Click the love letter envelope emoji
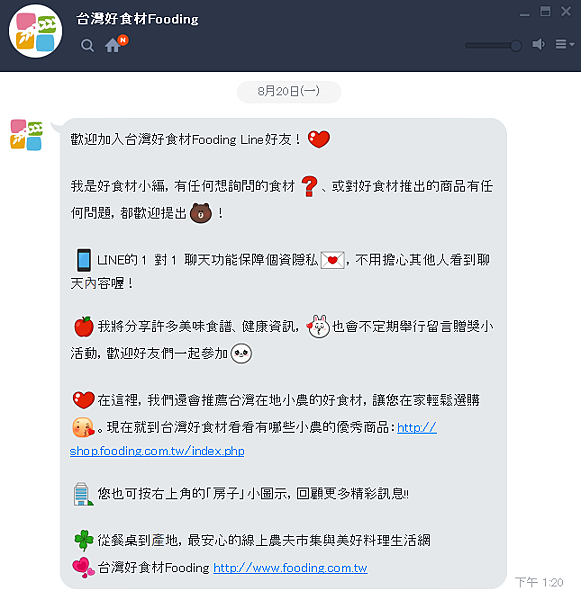Screen dimensions: 581x600 pos(333,260)
